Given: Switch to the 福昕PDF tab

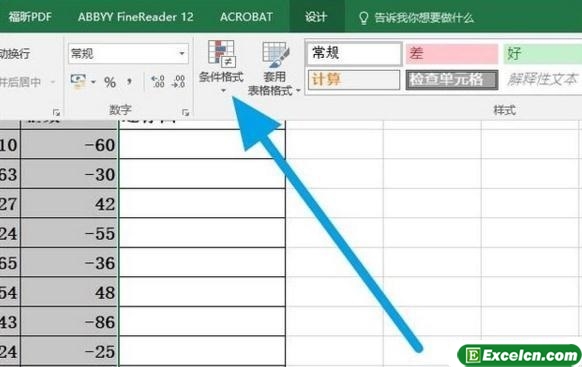Looking at the screenshot, I should pyautogui.click(x=30, y=17).
